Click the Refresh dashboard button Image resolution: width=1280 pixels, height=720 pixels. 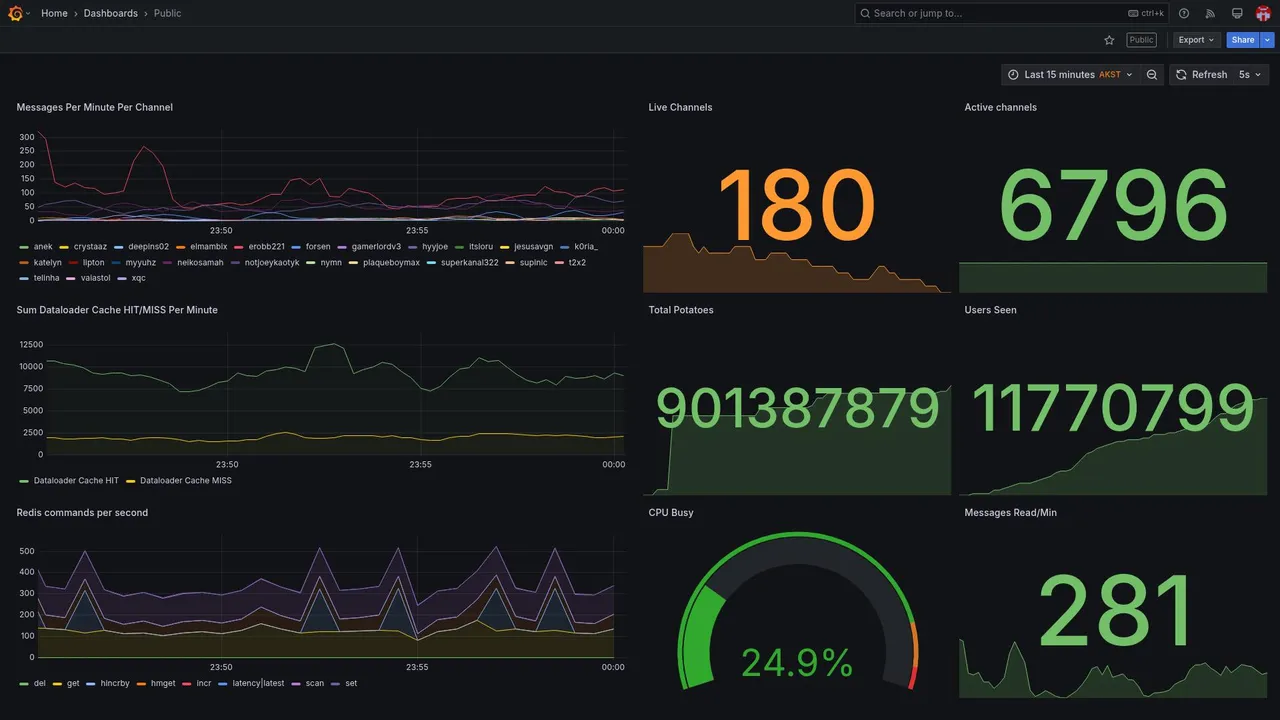pyautogui.click(x=1200, y=75)
